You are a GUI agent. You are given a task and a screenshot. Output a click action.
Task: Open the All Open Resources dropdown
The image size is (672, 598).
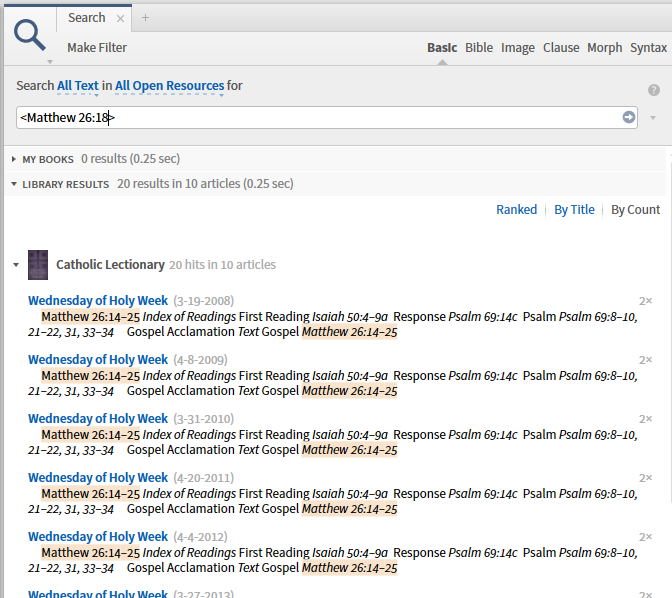(169, 86)
